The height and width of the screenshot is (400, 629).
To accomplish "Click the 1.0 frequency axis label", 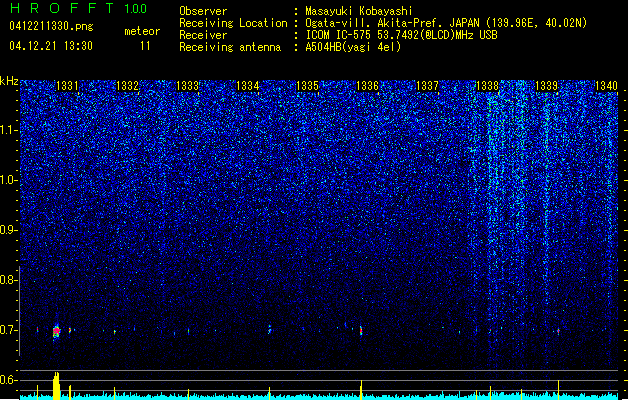I will (x=9, y=180).
